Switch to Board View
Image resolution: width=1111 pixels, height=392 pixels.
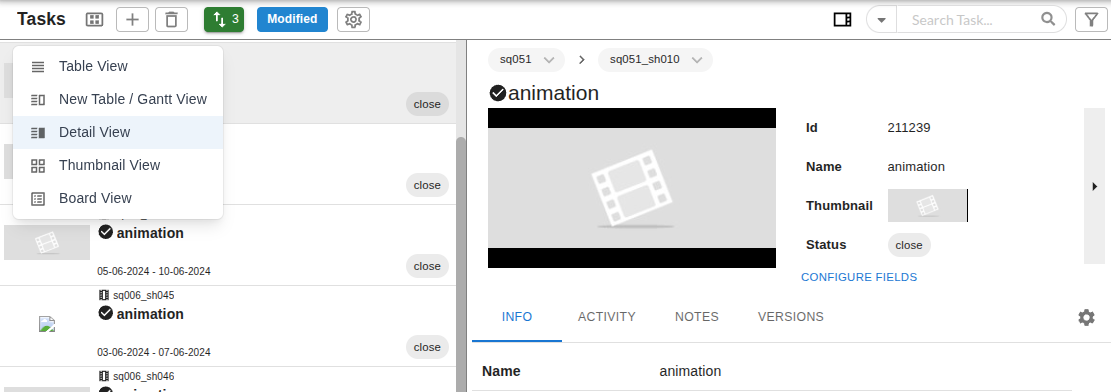click(118, 198)
